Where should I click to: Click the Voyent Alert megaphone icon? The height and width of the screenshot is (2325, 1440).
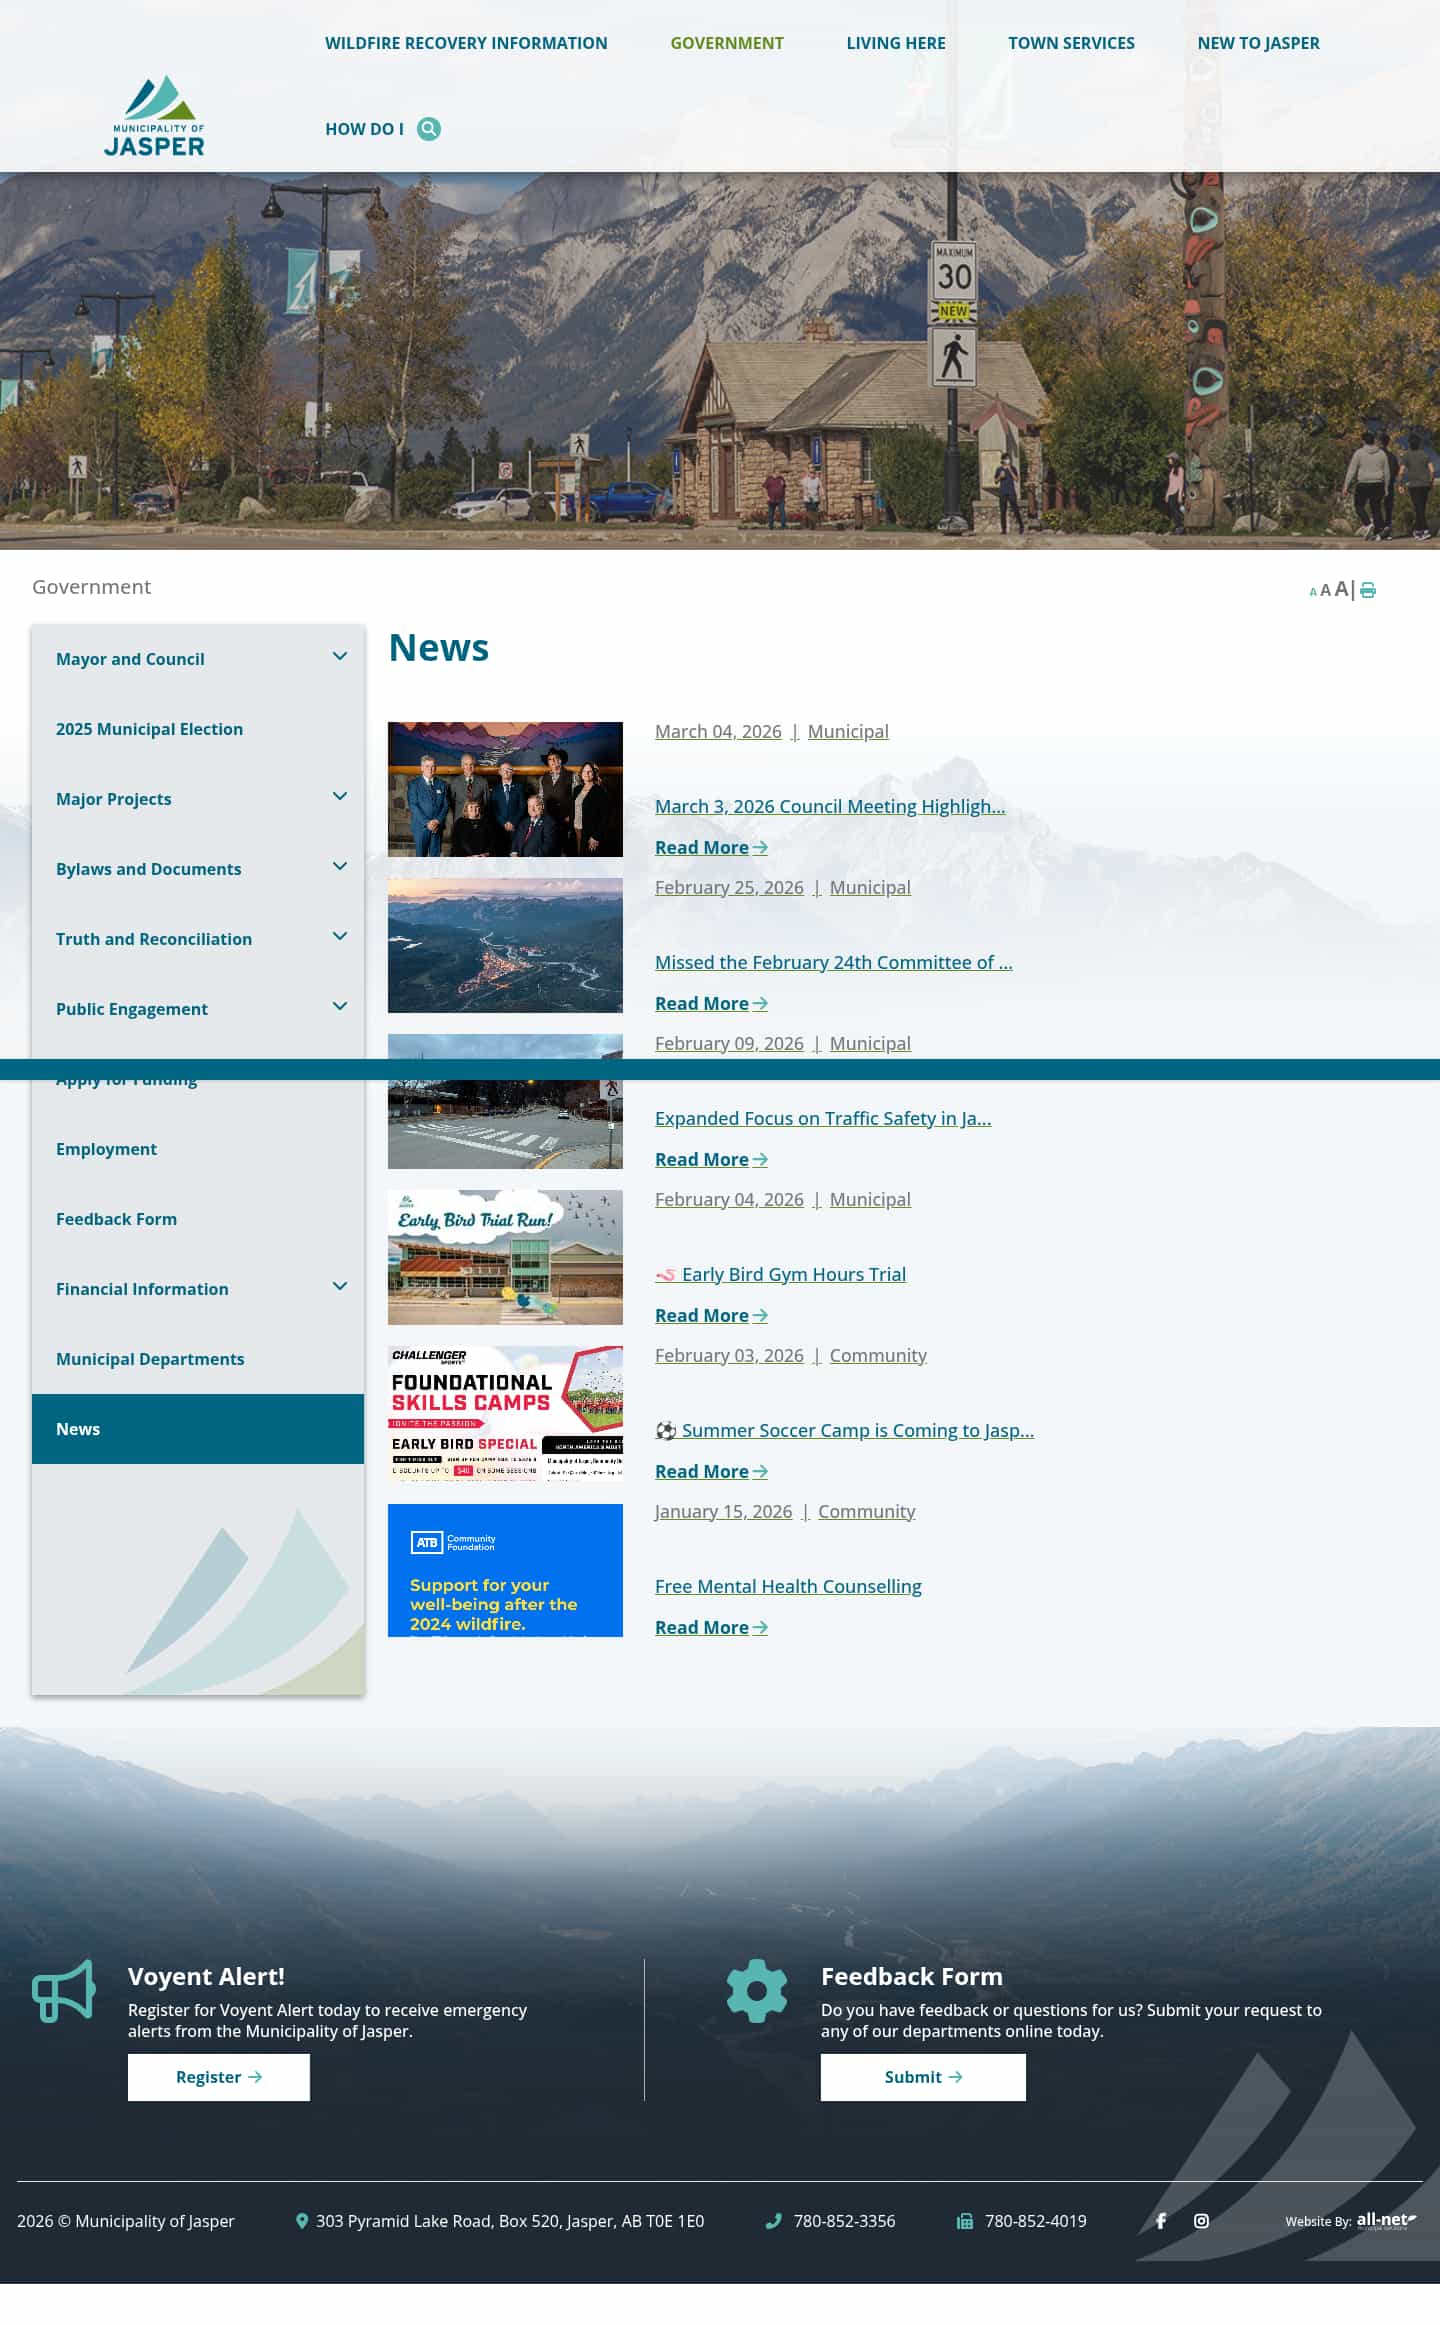pyautogui.click(x=64, y=1991)
